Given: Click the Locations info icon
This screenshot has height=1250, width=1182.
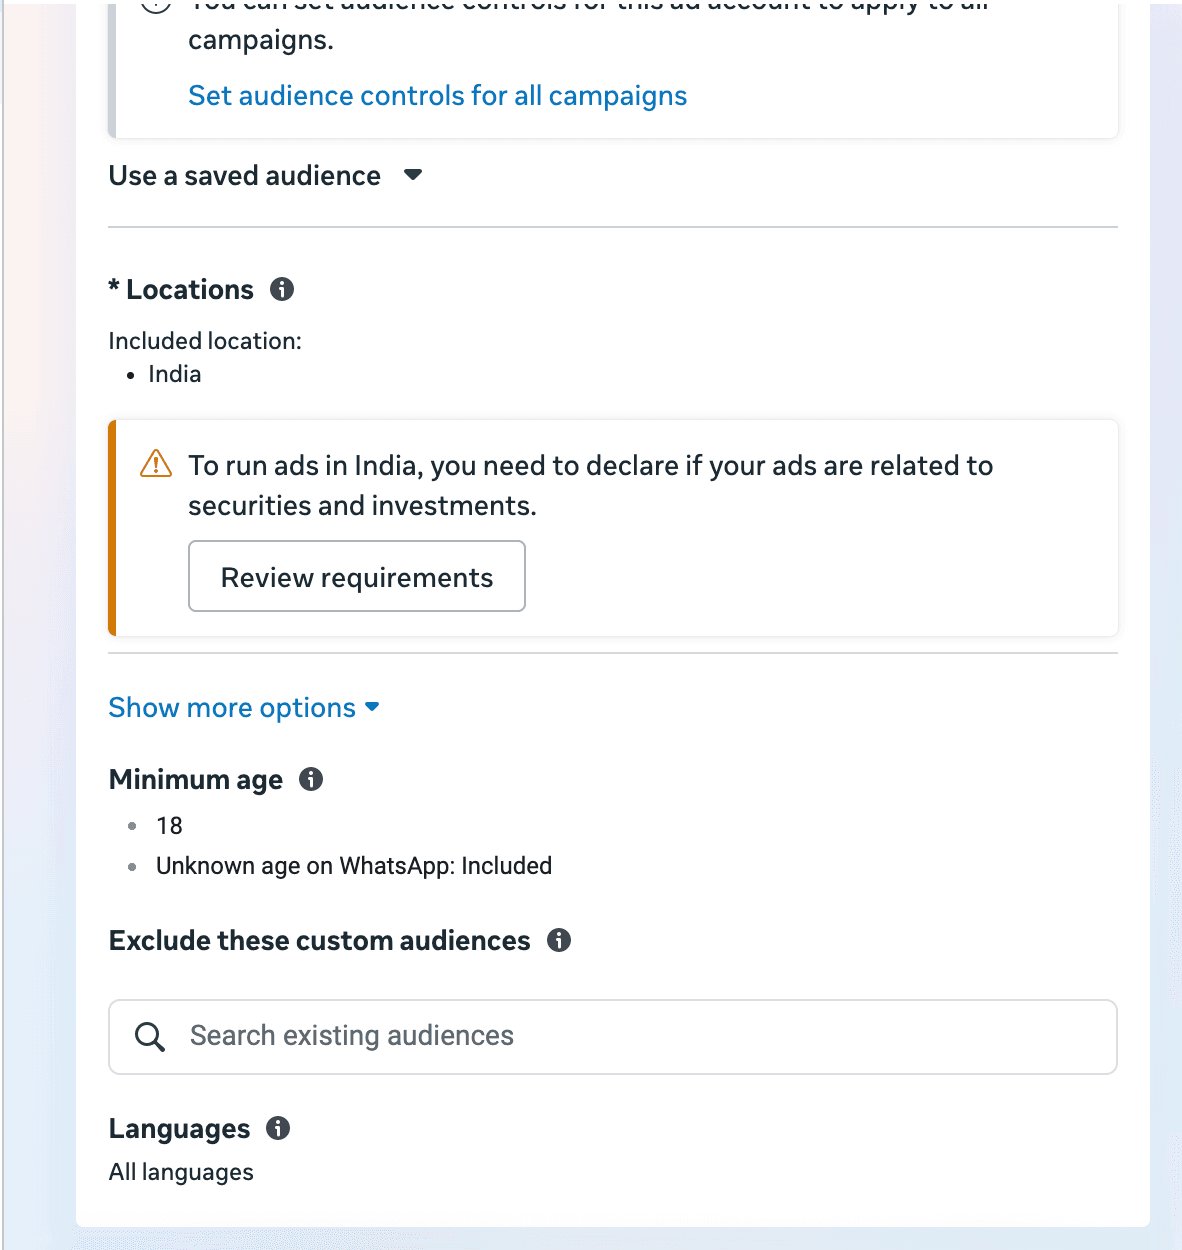Looking at the screenshot, I should [282, 290].
